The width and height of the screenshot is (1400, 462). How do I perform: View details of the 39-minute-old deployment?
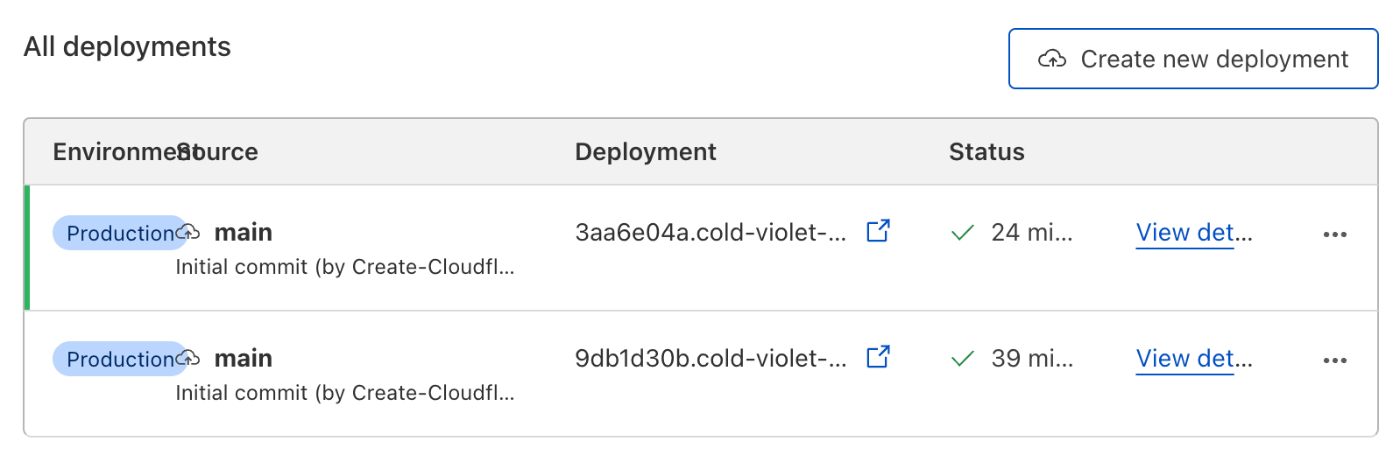click(x=1194, y=359)
